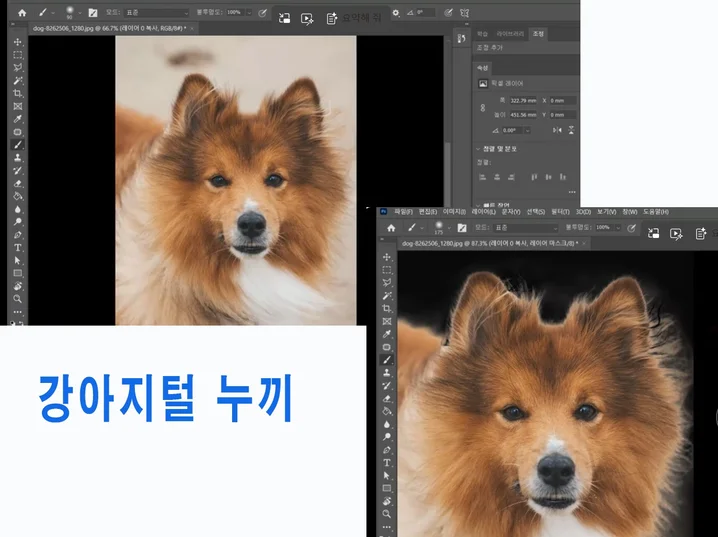This screenshot has height=537, width=718.
Task: Open the opacity dropdown arrow in lower-right window
Action: pos(618,228)
